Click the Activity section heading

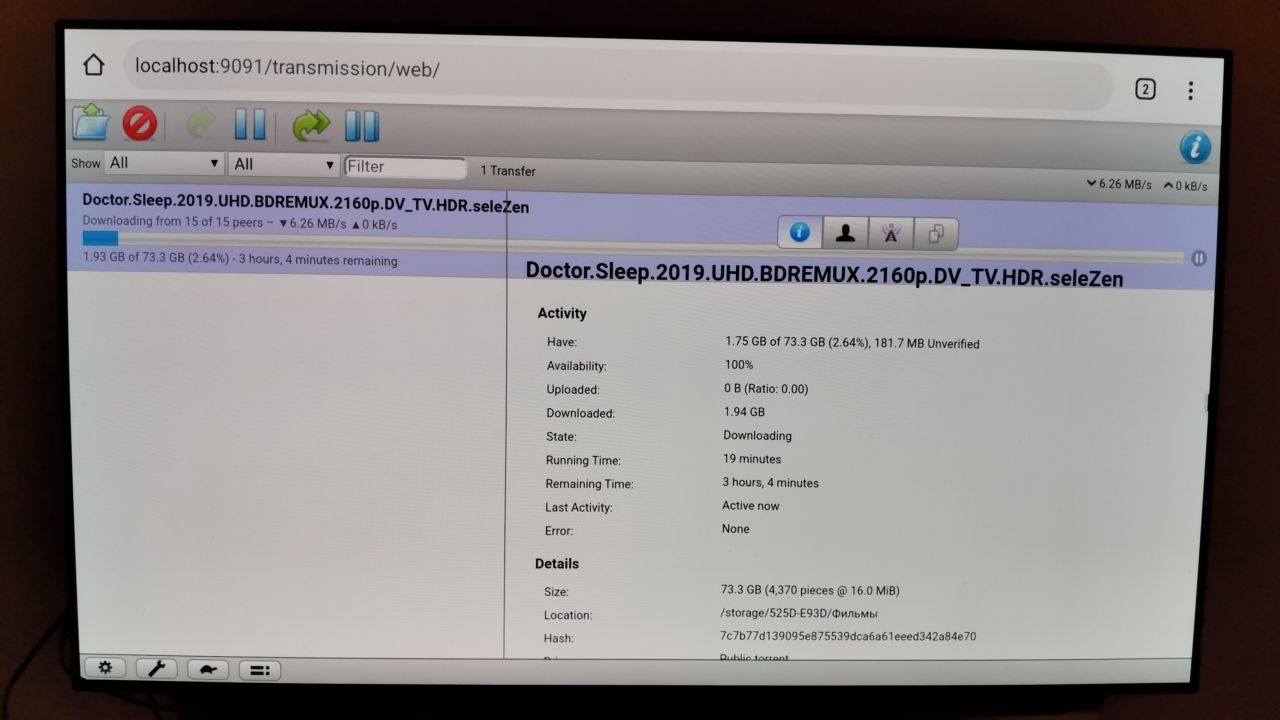click(x=562, y=313)
